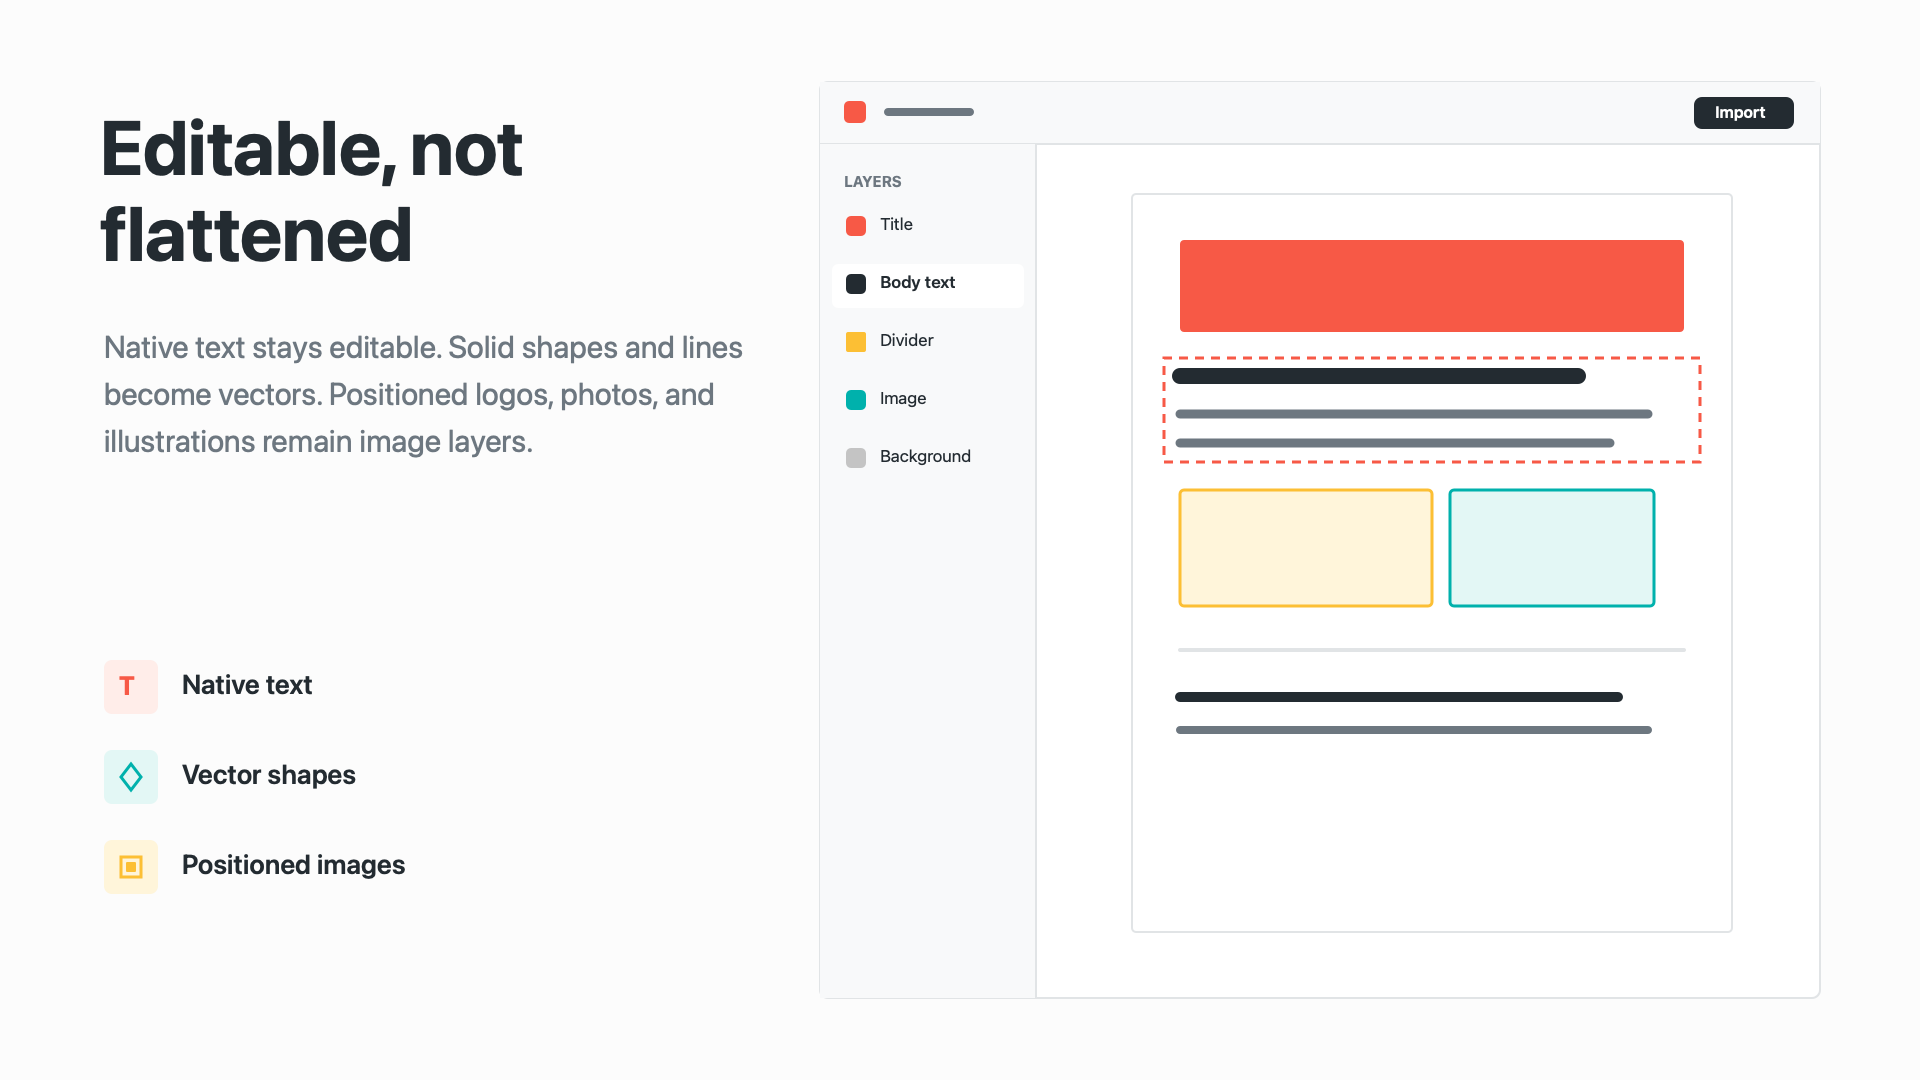Click the dashed-outlined body text selection
Viewport: 1920px width, 1080px height.
pos(1432,410)
